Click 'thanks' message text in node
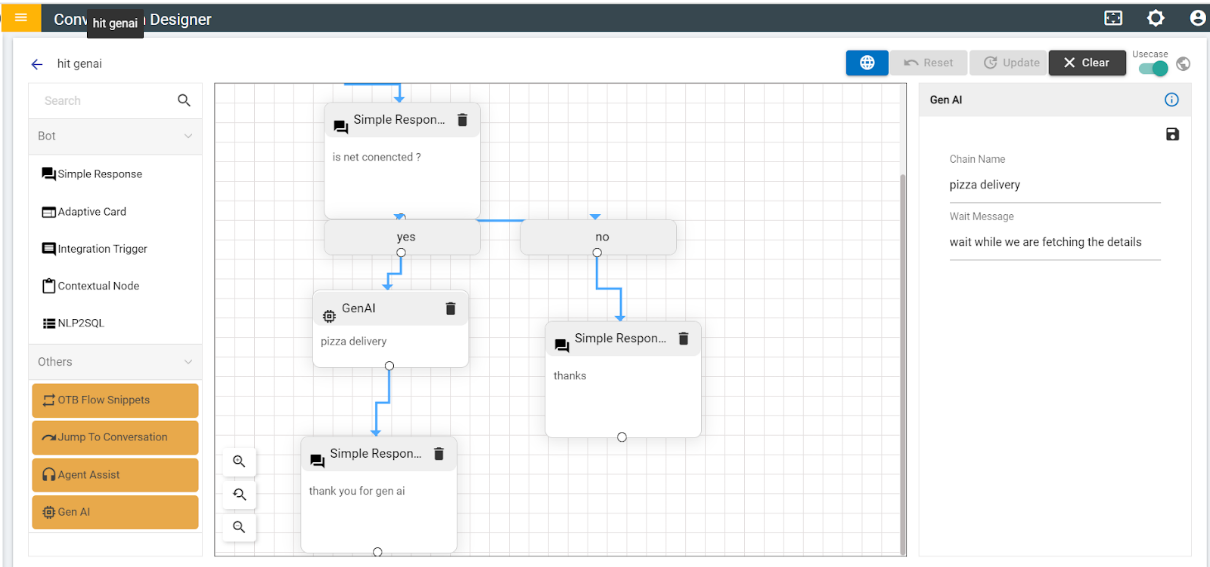Image resolution: width=1210 pixels, height=567 pixels. 570,376
